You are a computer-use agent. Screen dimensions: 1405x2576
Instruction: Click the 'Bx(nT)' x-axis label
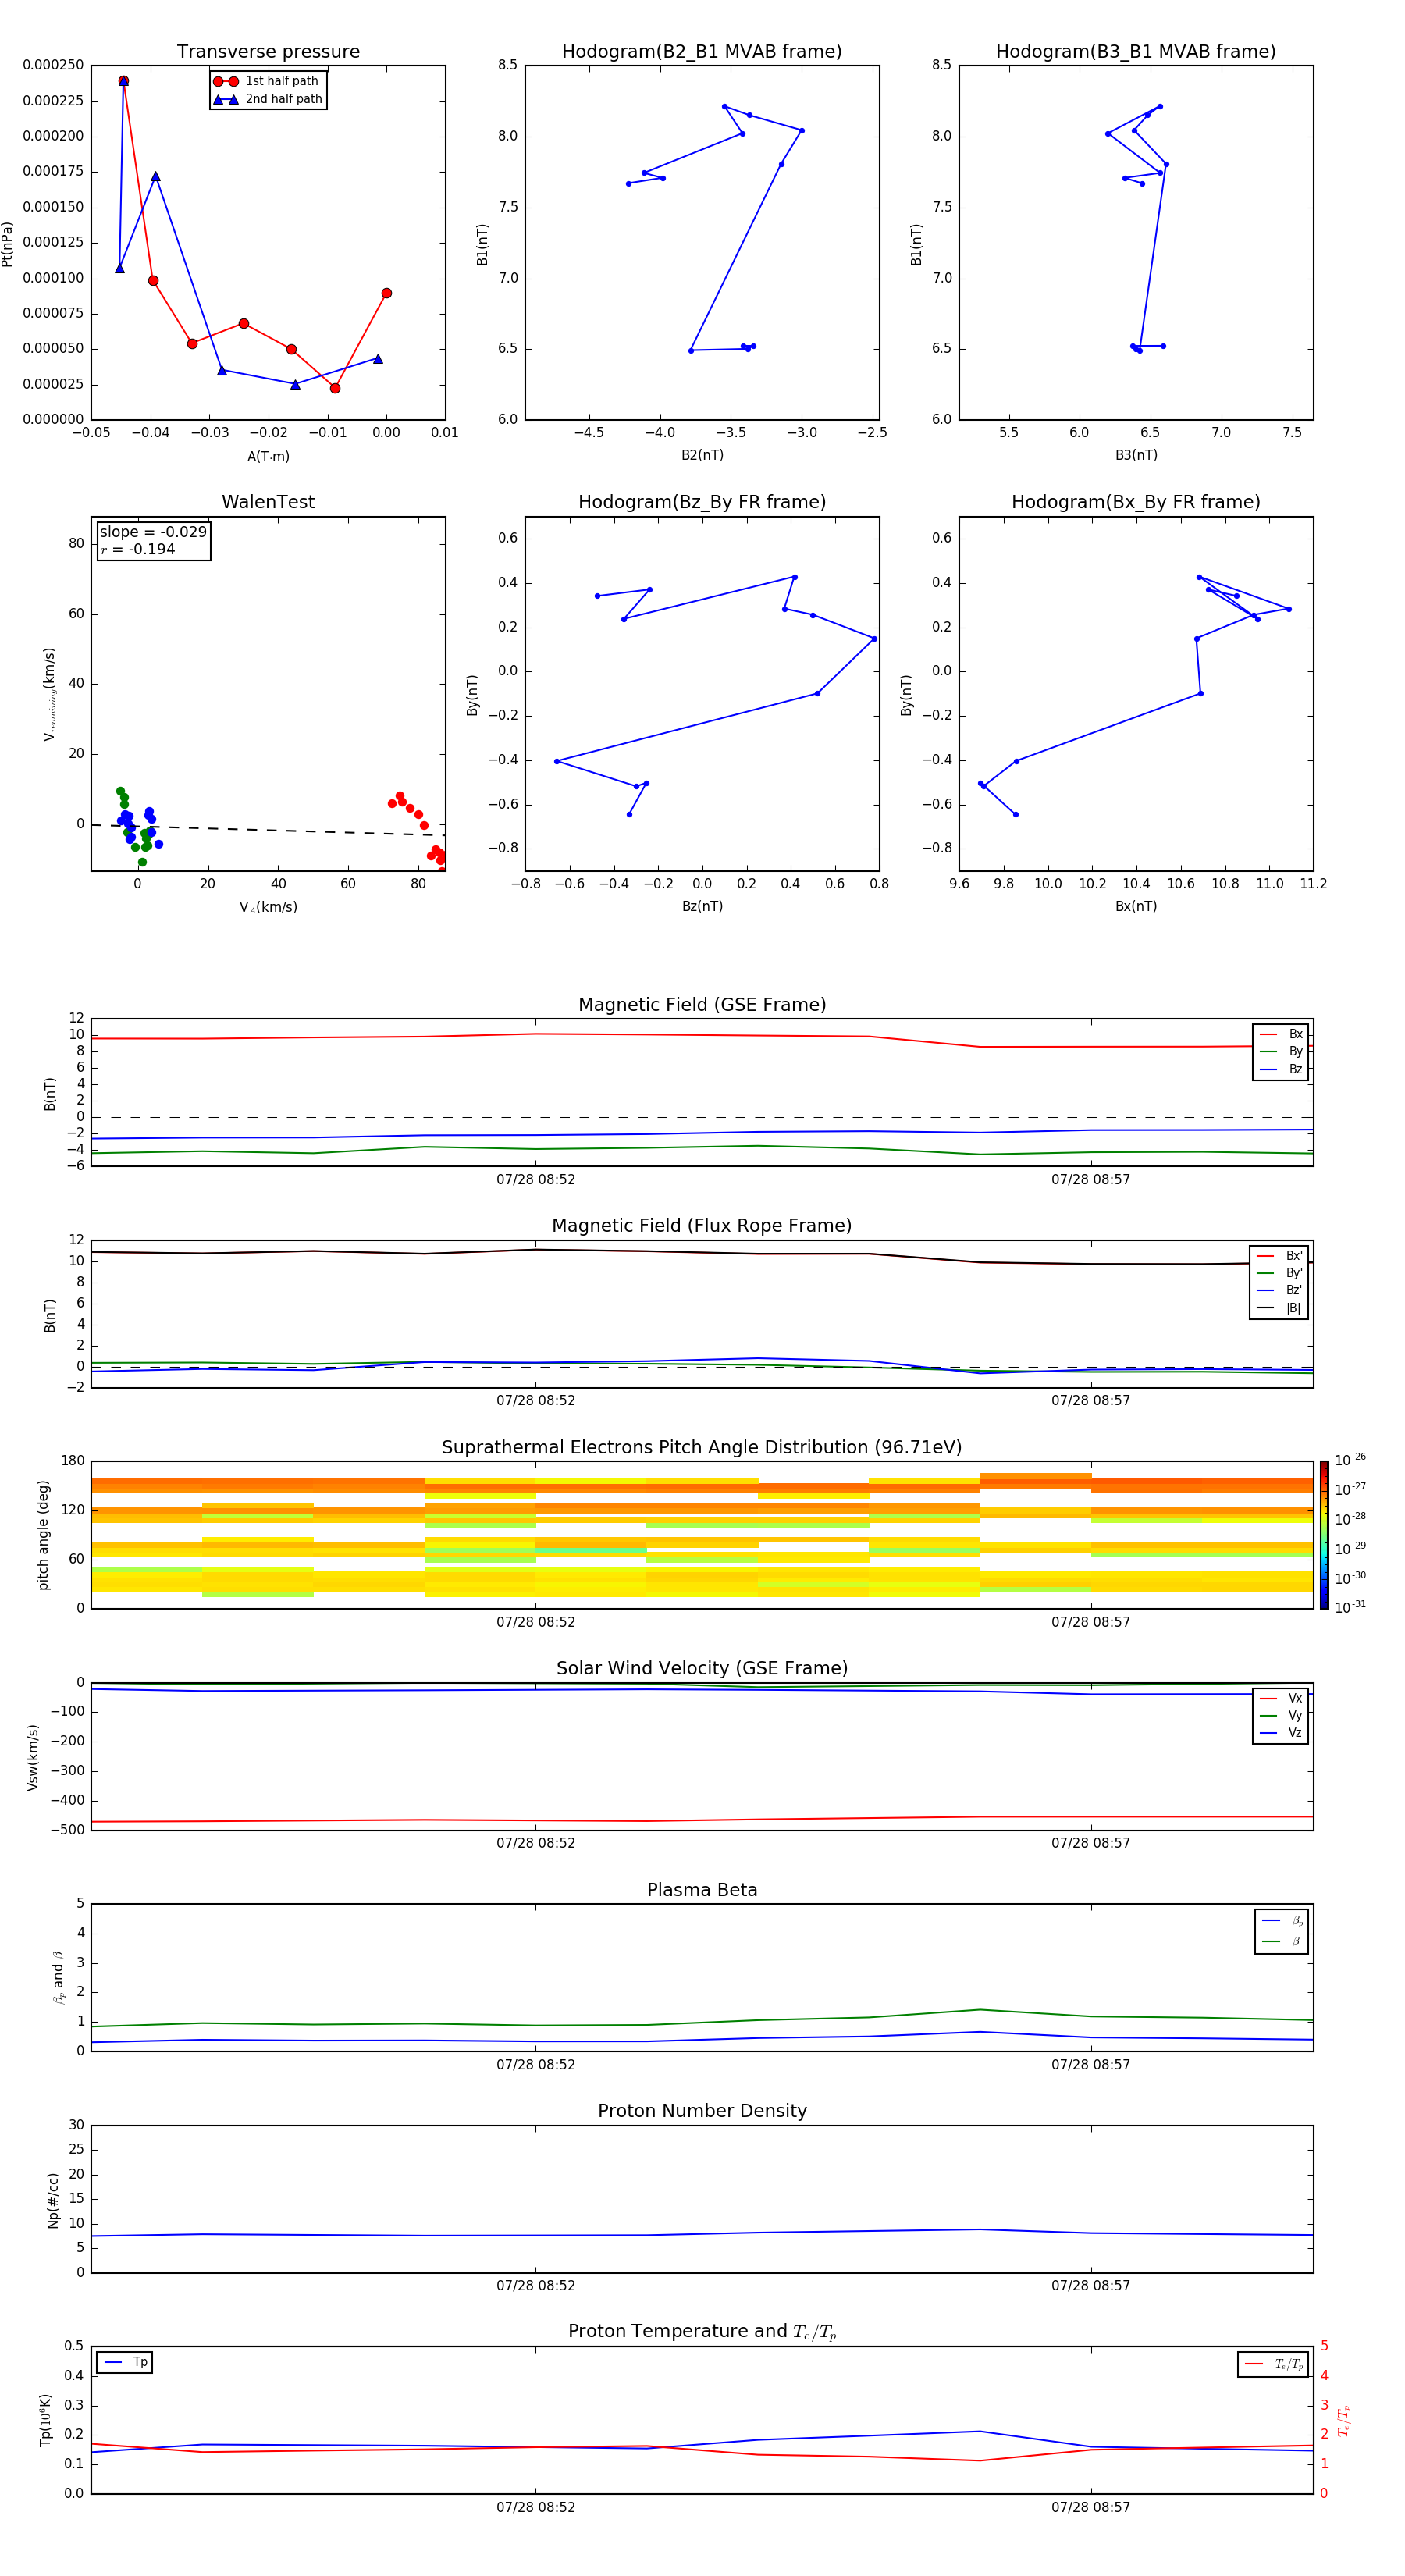point(1136,906)
